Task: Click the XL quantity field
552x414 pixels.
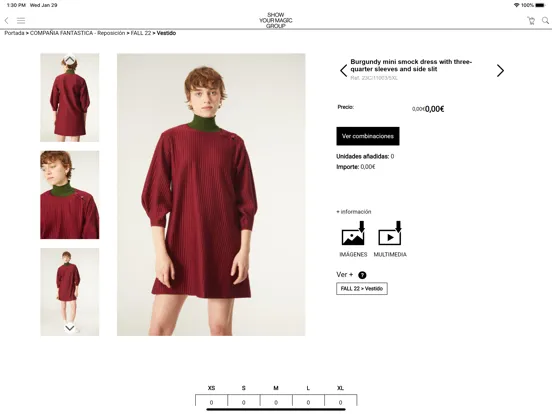Action: (x=340, y=402)
